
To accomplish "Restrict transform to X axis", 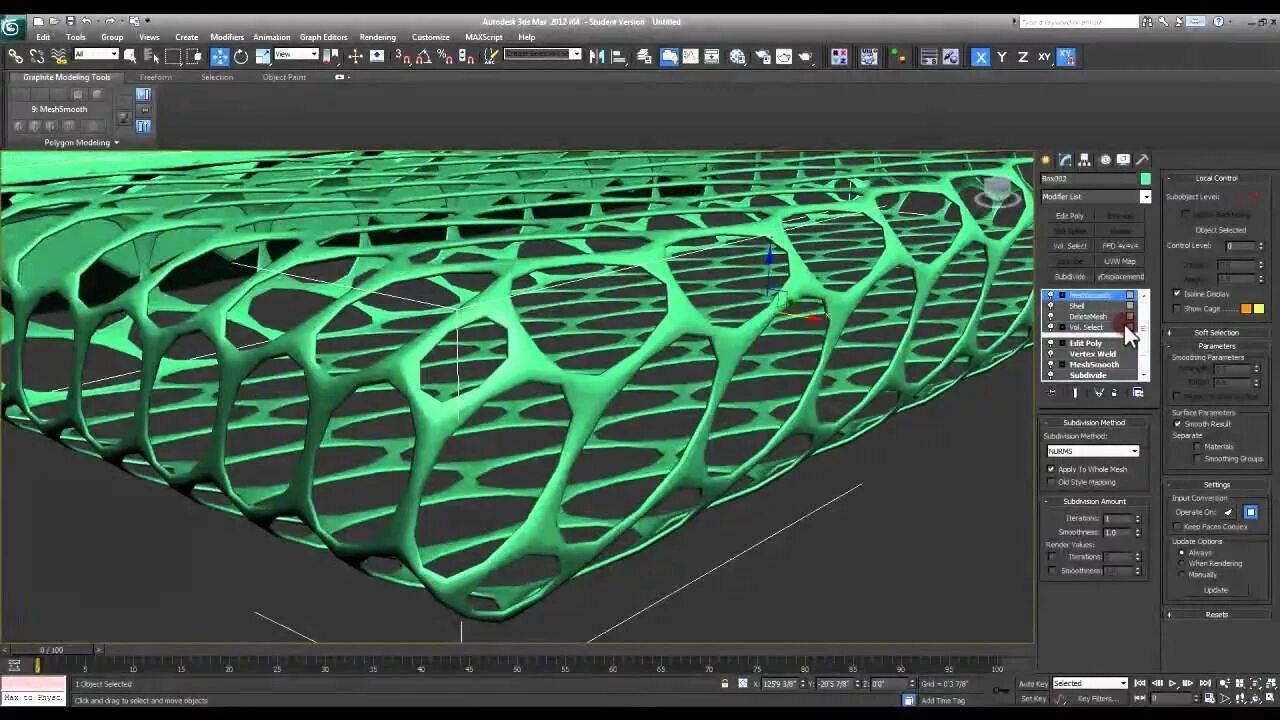I will (980, 57).
